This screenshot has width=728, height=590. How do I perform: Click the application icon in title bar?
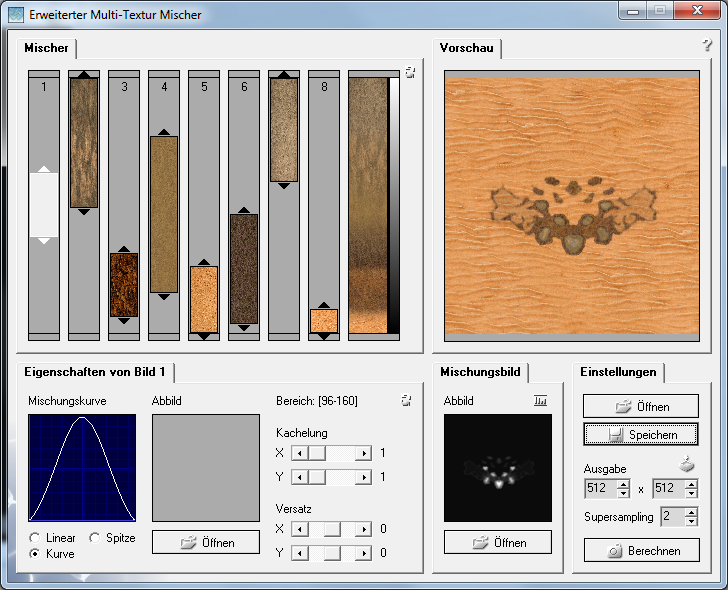point(16,14)
